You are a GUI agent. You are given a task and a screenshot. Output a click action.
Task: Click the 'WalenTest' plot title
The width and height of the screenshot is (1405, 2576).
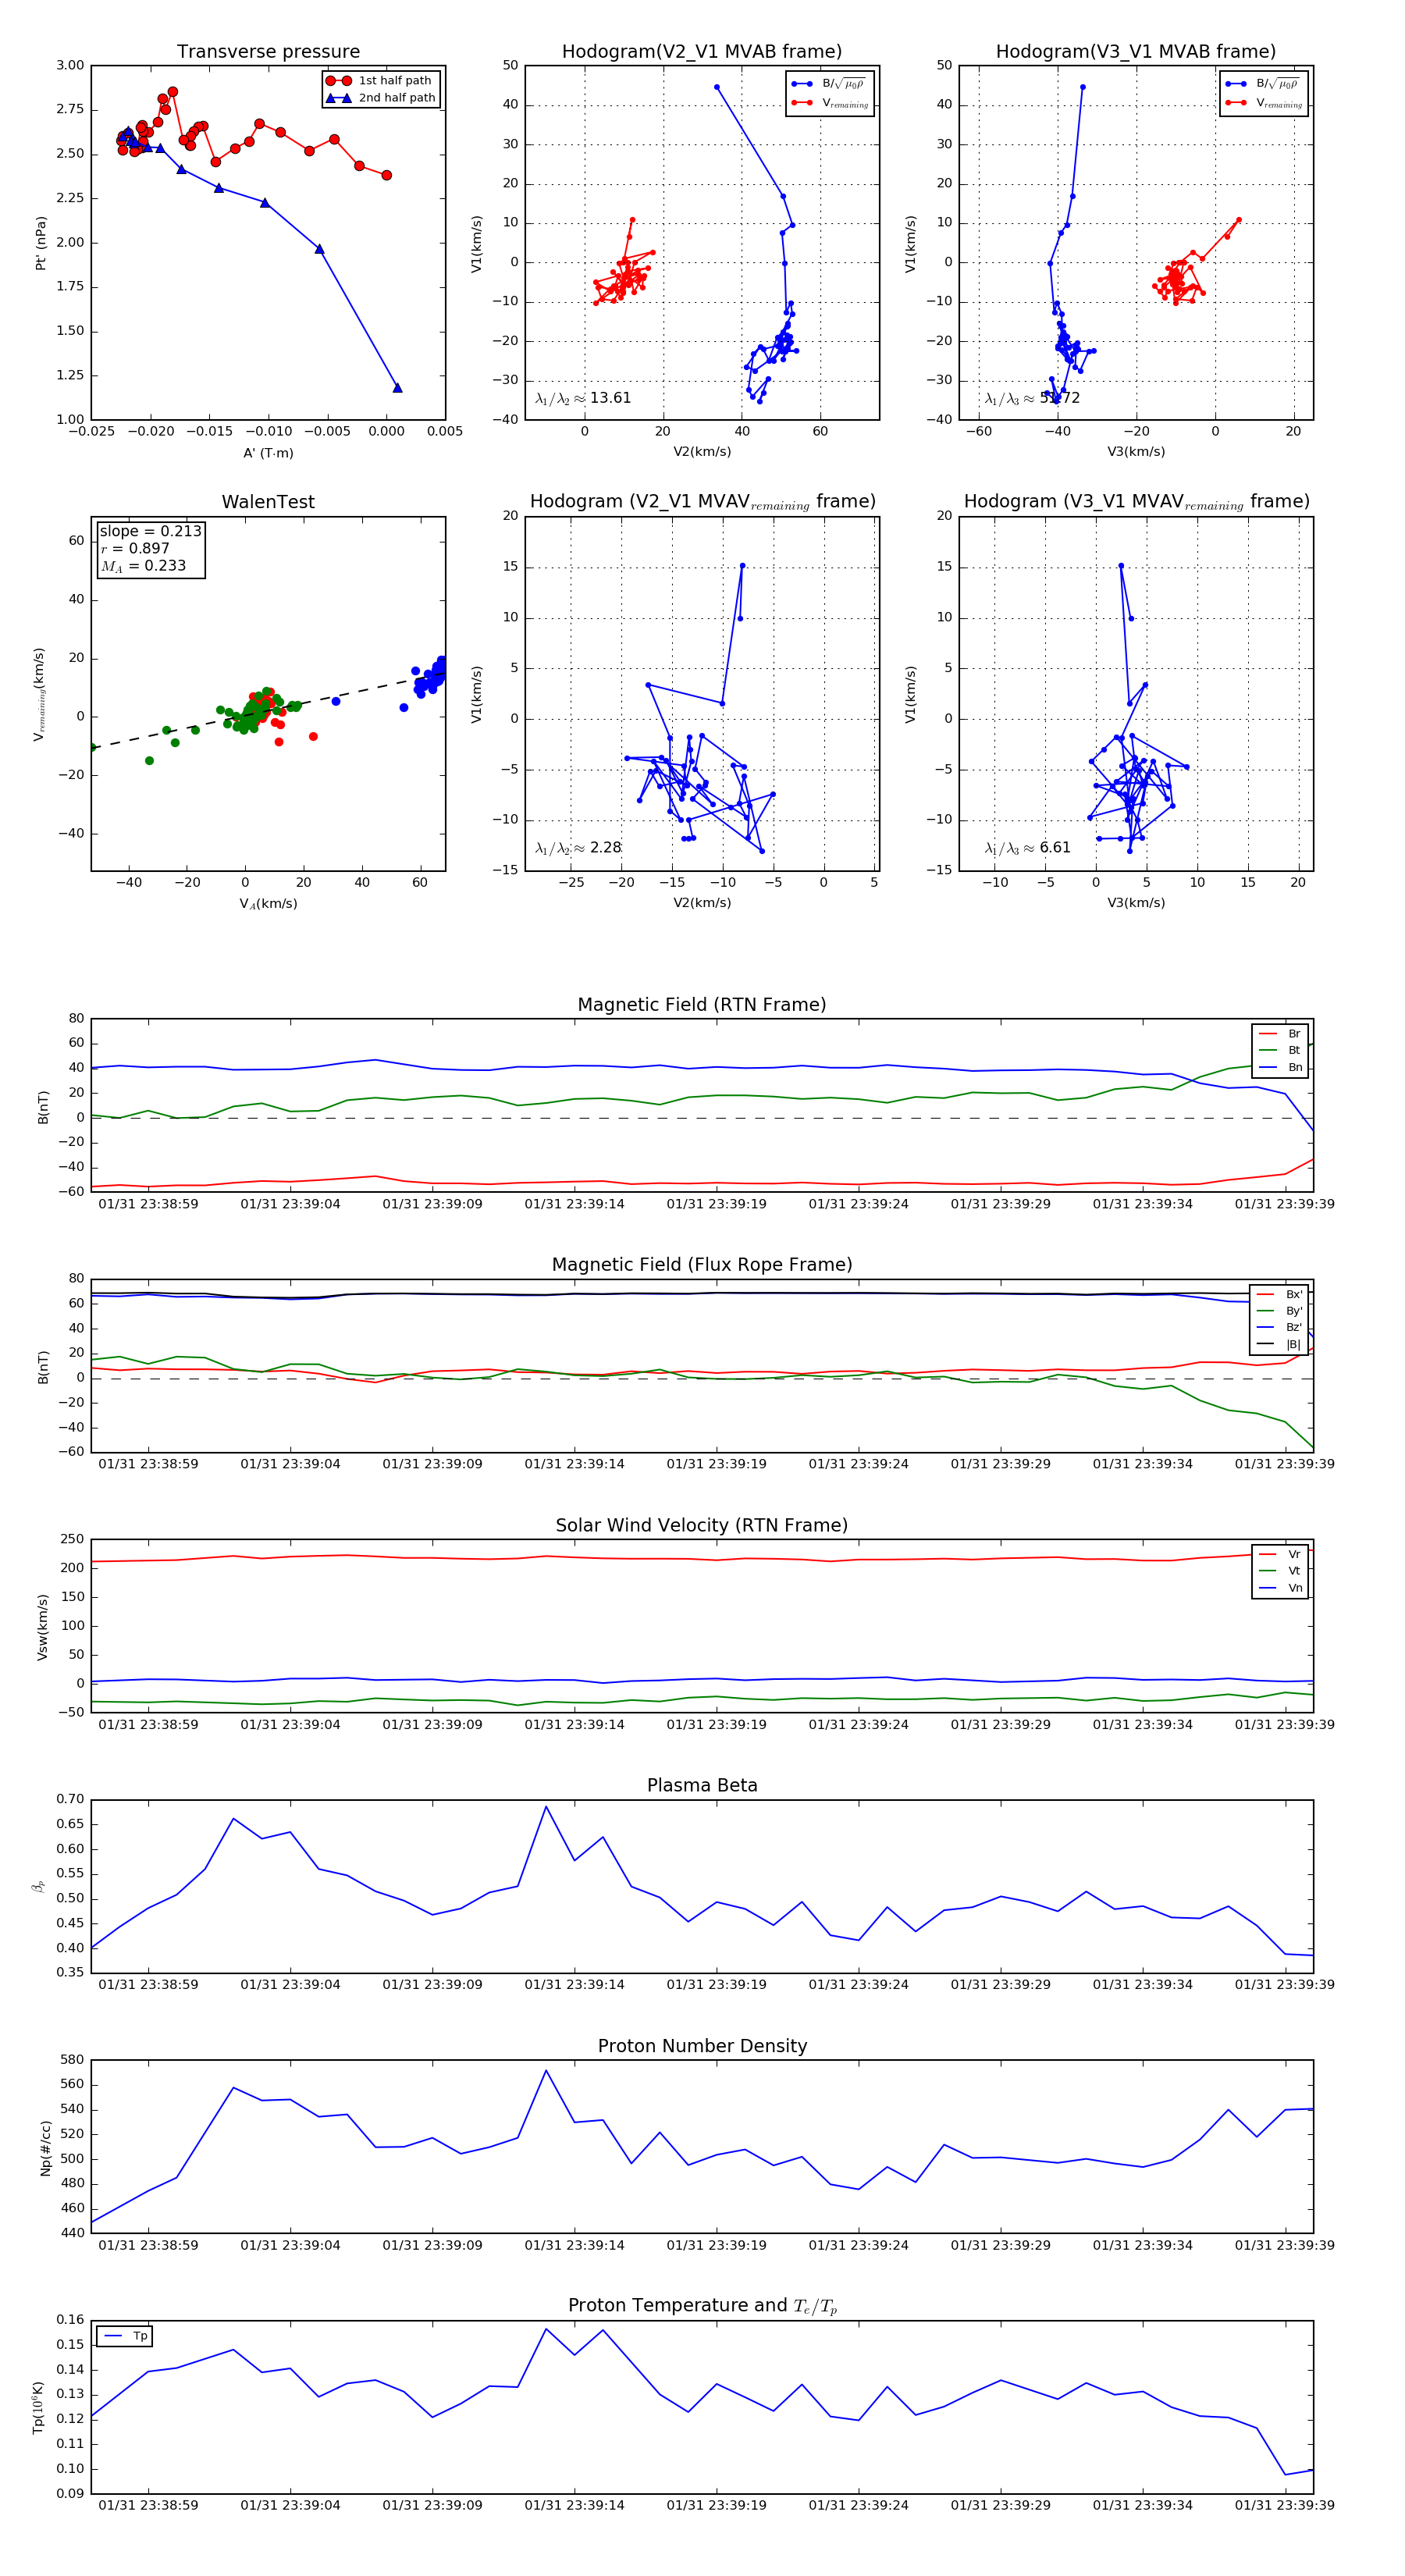pyautogui.click(x=268, y=502)
